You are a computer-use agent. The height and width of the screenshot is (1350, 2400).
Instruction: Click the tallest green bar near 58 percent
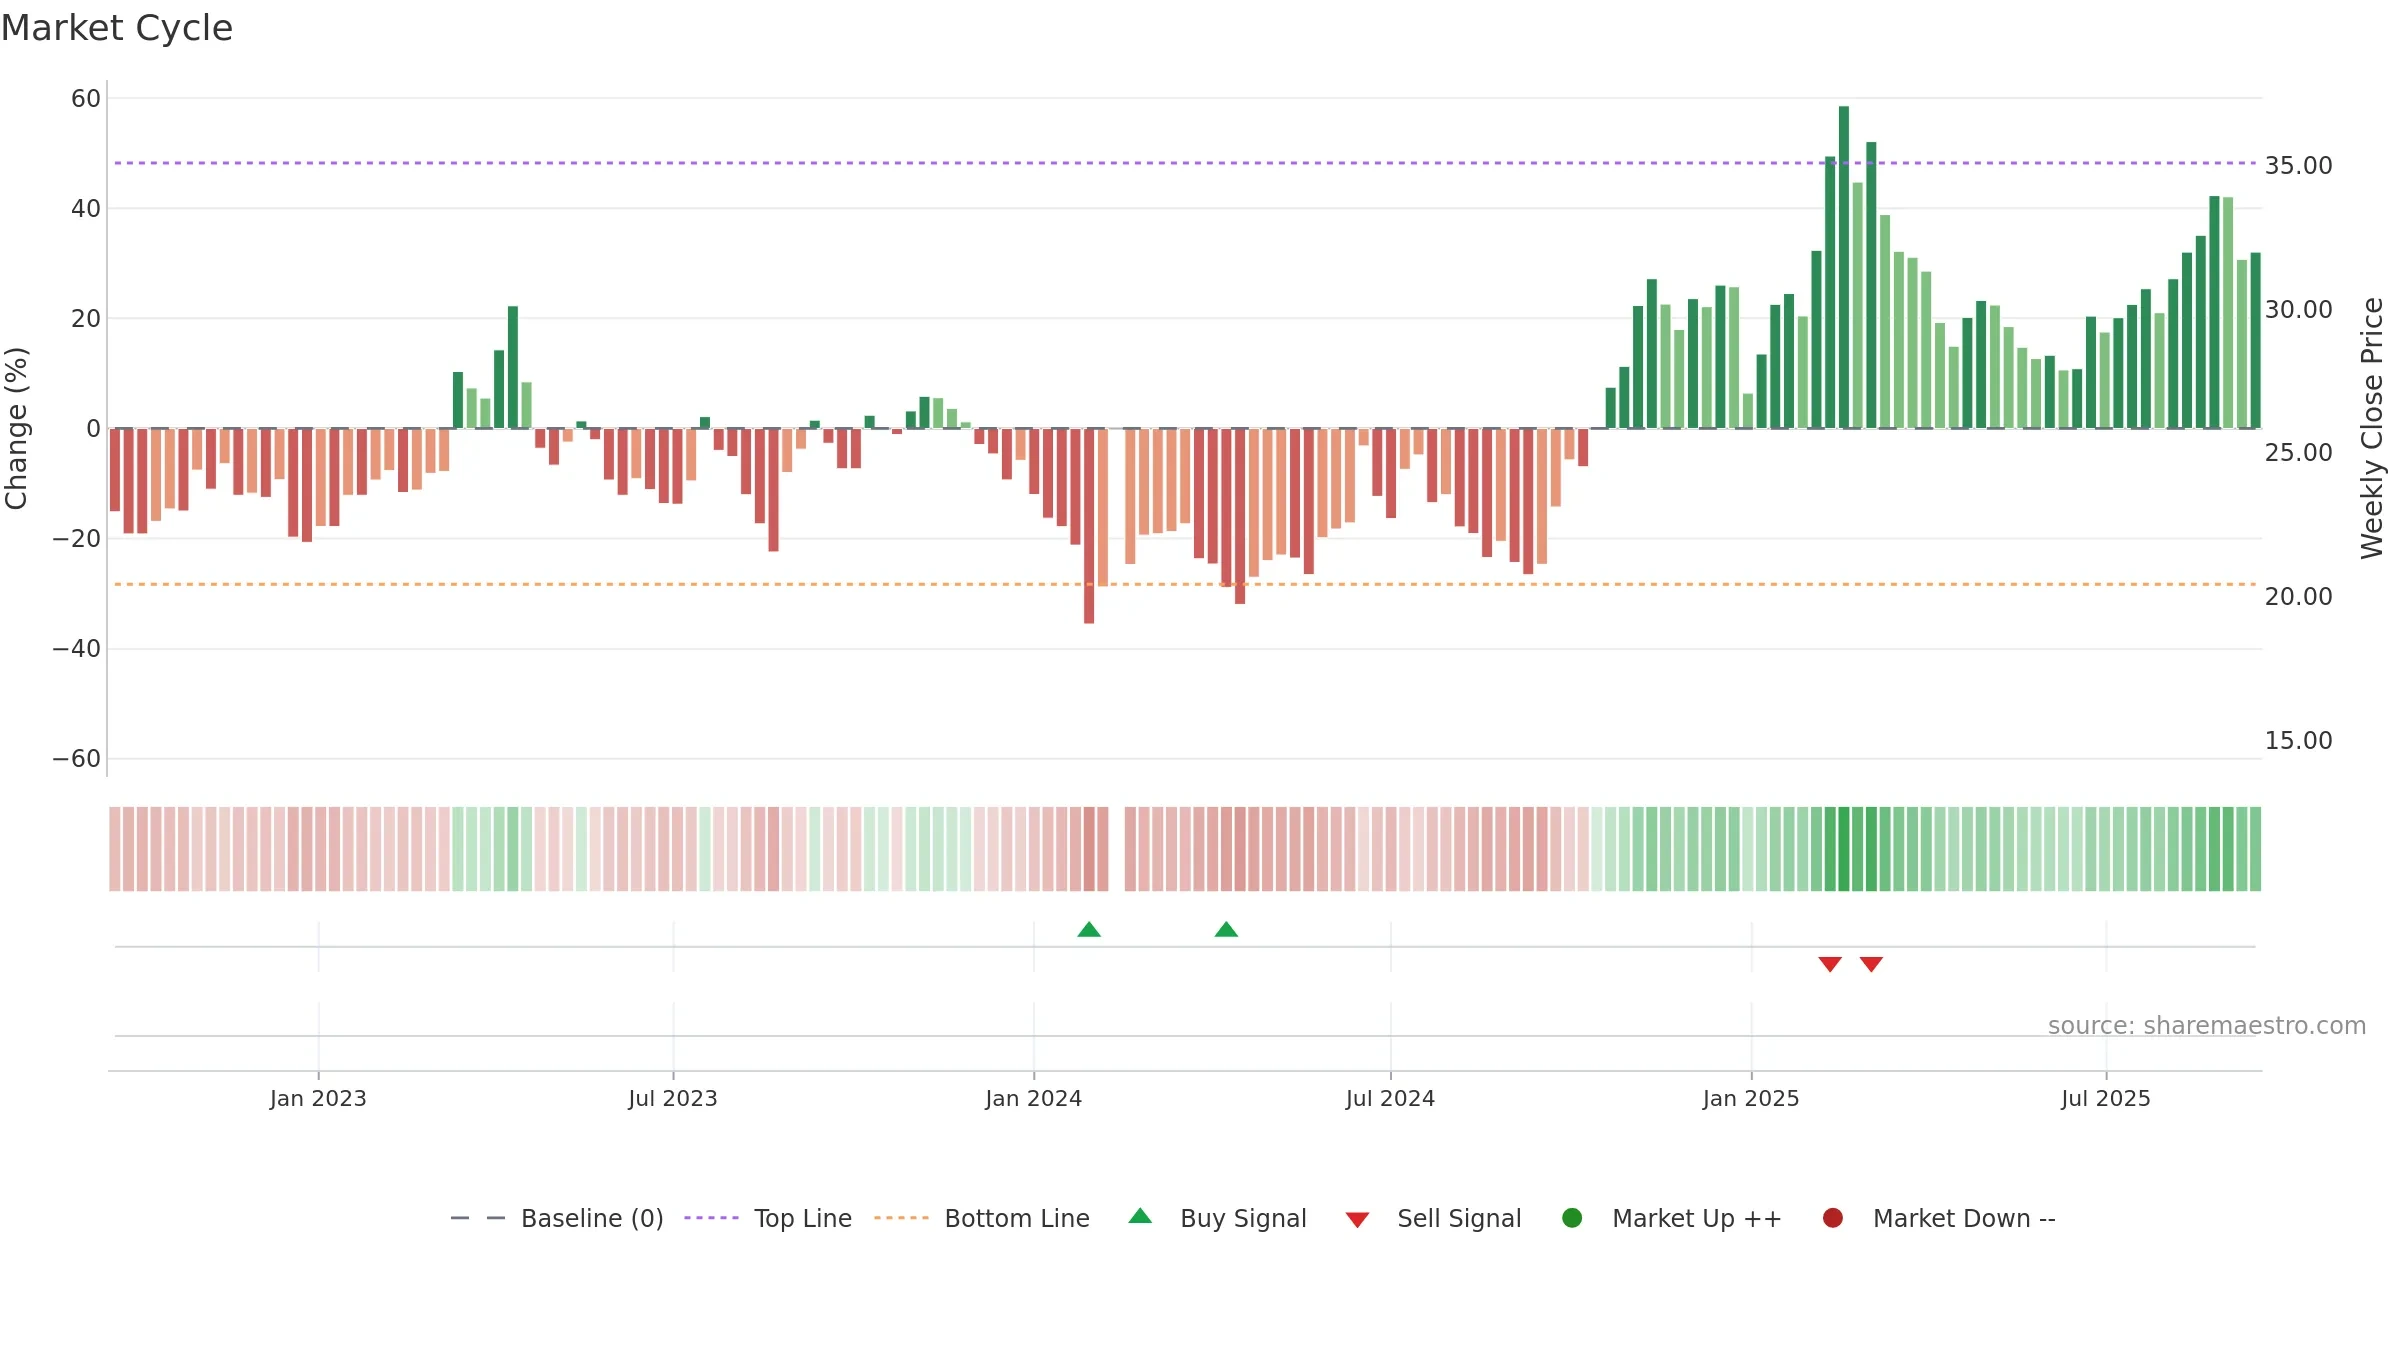coord(1844,267)
